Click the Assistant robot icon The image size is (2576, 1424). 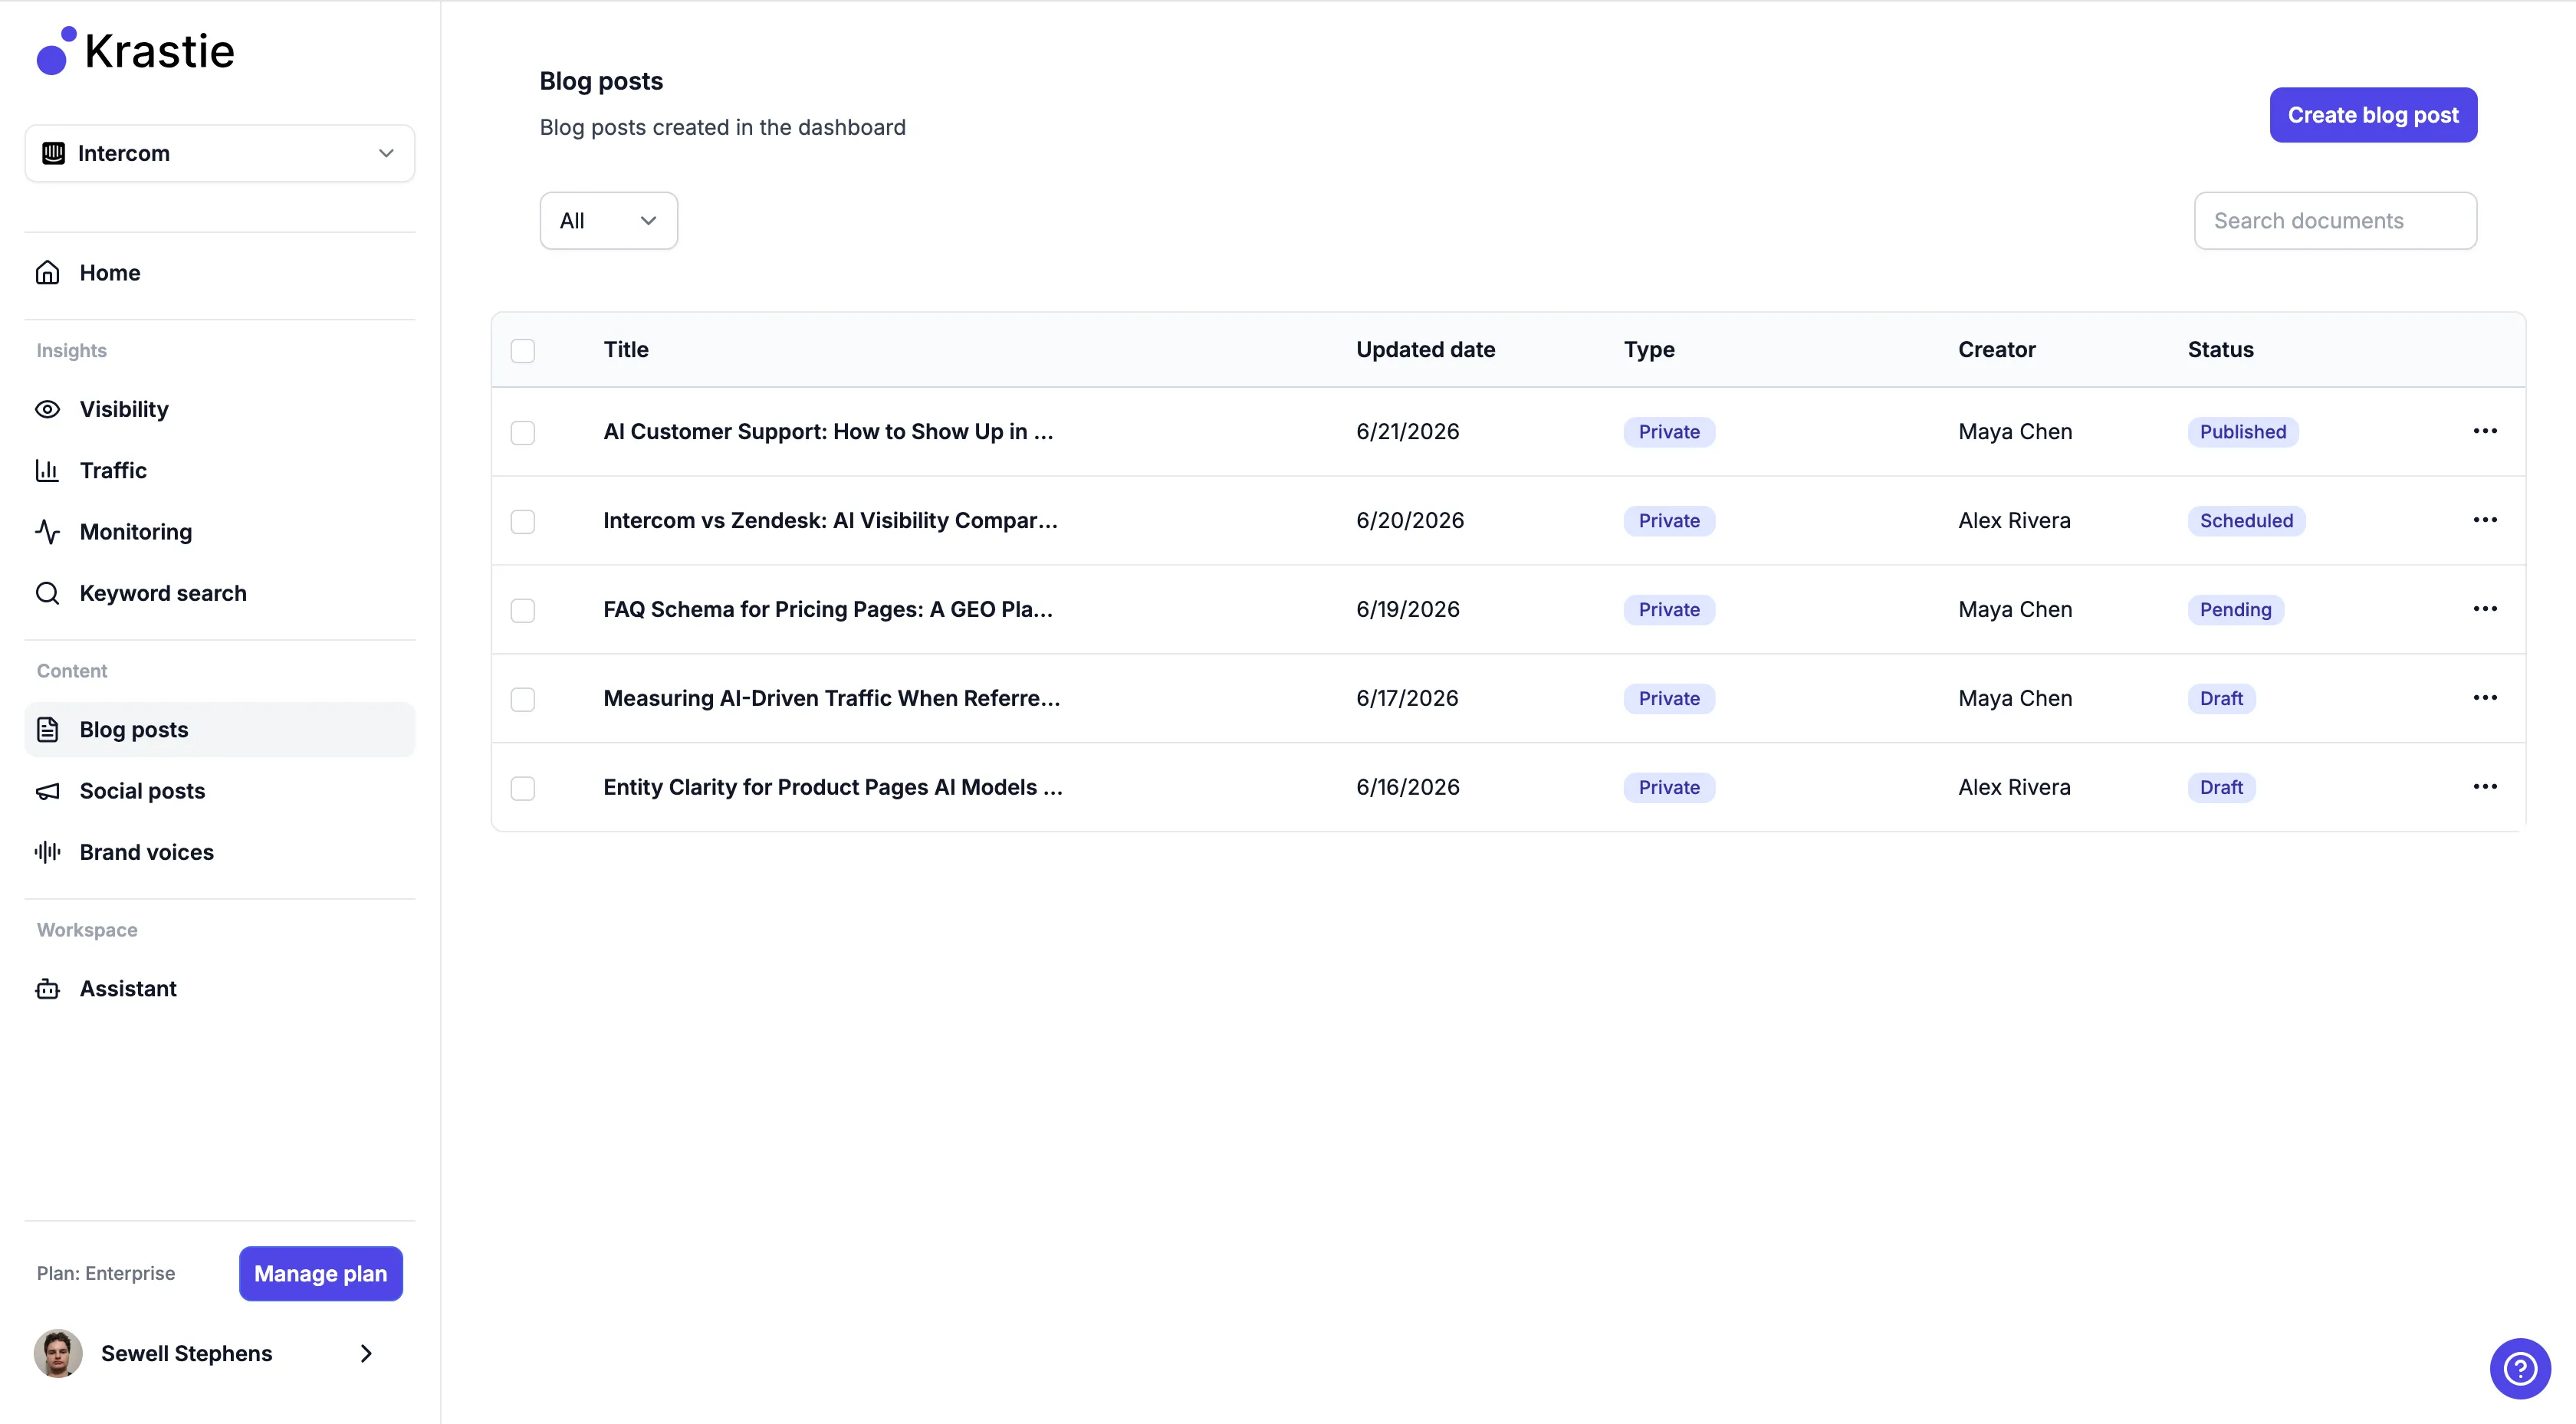tap(48, 989)
